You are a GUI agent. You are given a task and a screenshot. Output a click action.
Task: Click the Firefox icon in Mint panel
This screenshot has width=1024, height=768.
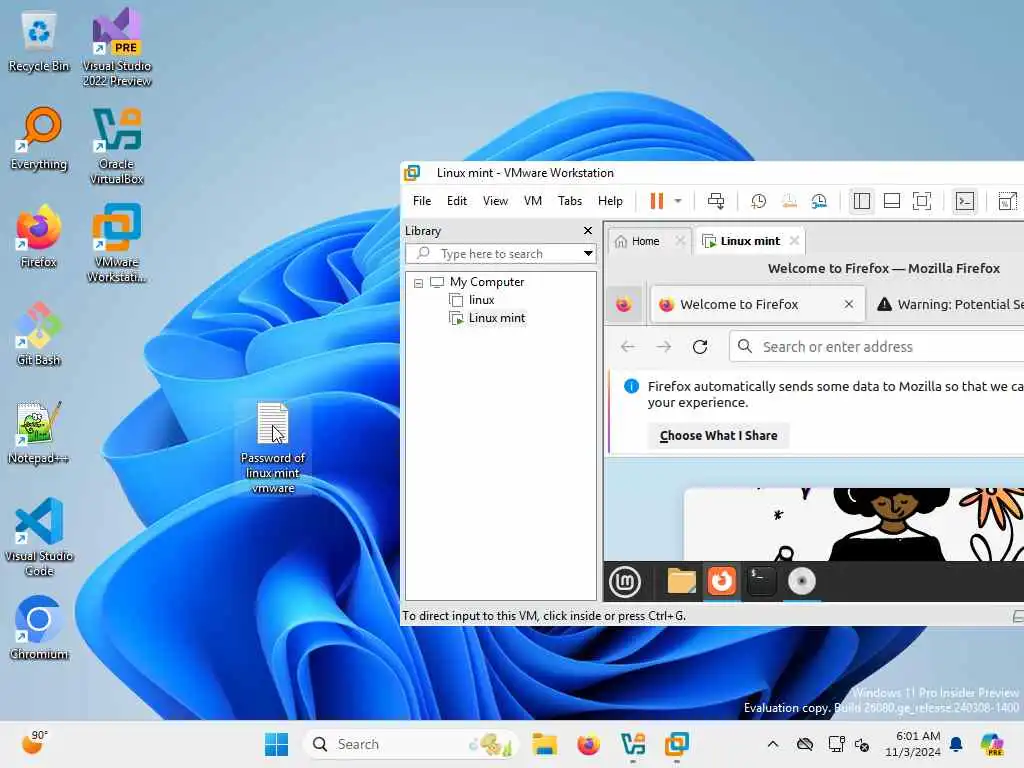click(x=722, y=581)
